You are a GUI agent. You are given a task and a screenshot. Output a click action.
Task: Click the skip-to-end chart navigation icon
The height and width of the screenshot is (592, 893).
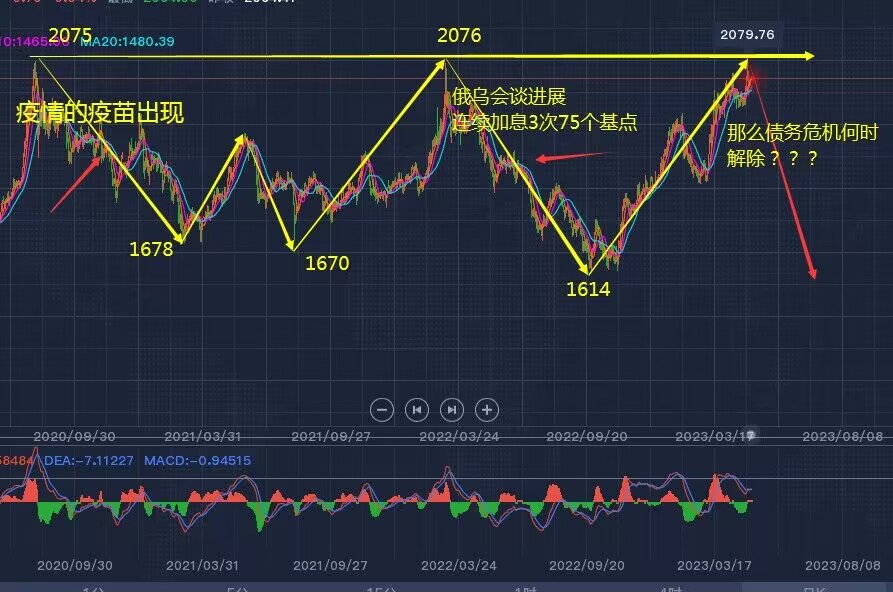coord(452,410)
